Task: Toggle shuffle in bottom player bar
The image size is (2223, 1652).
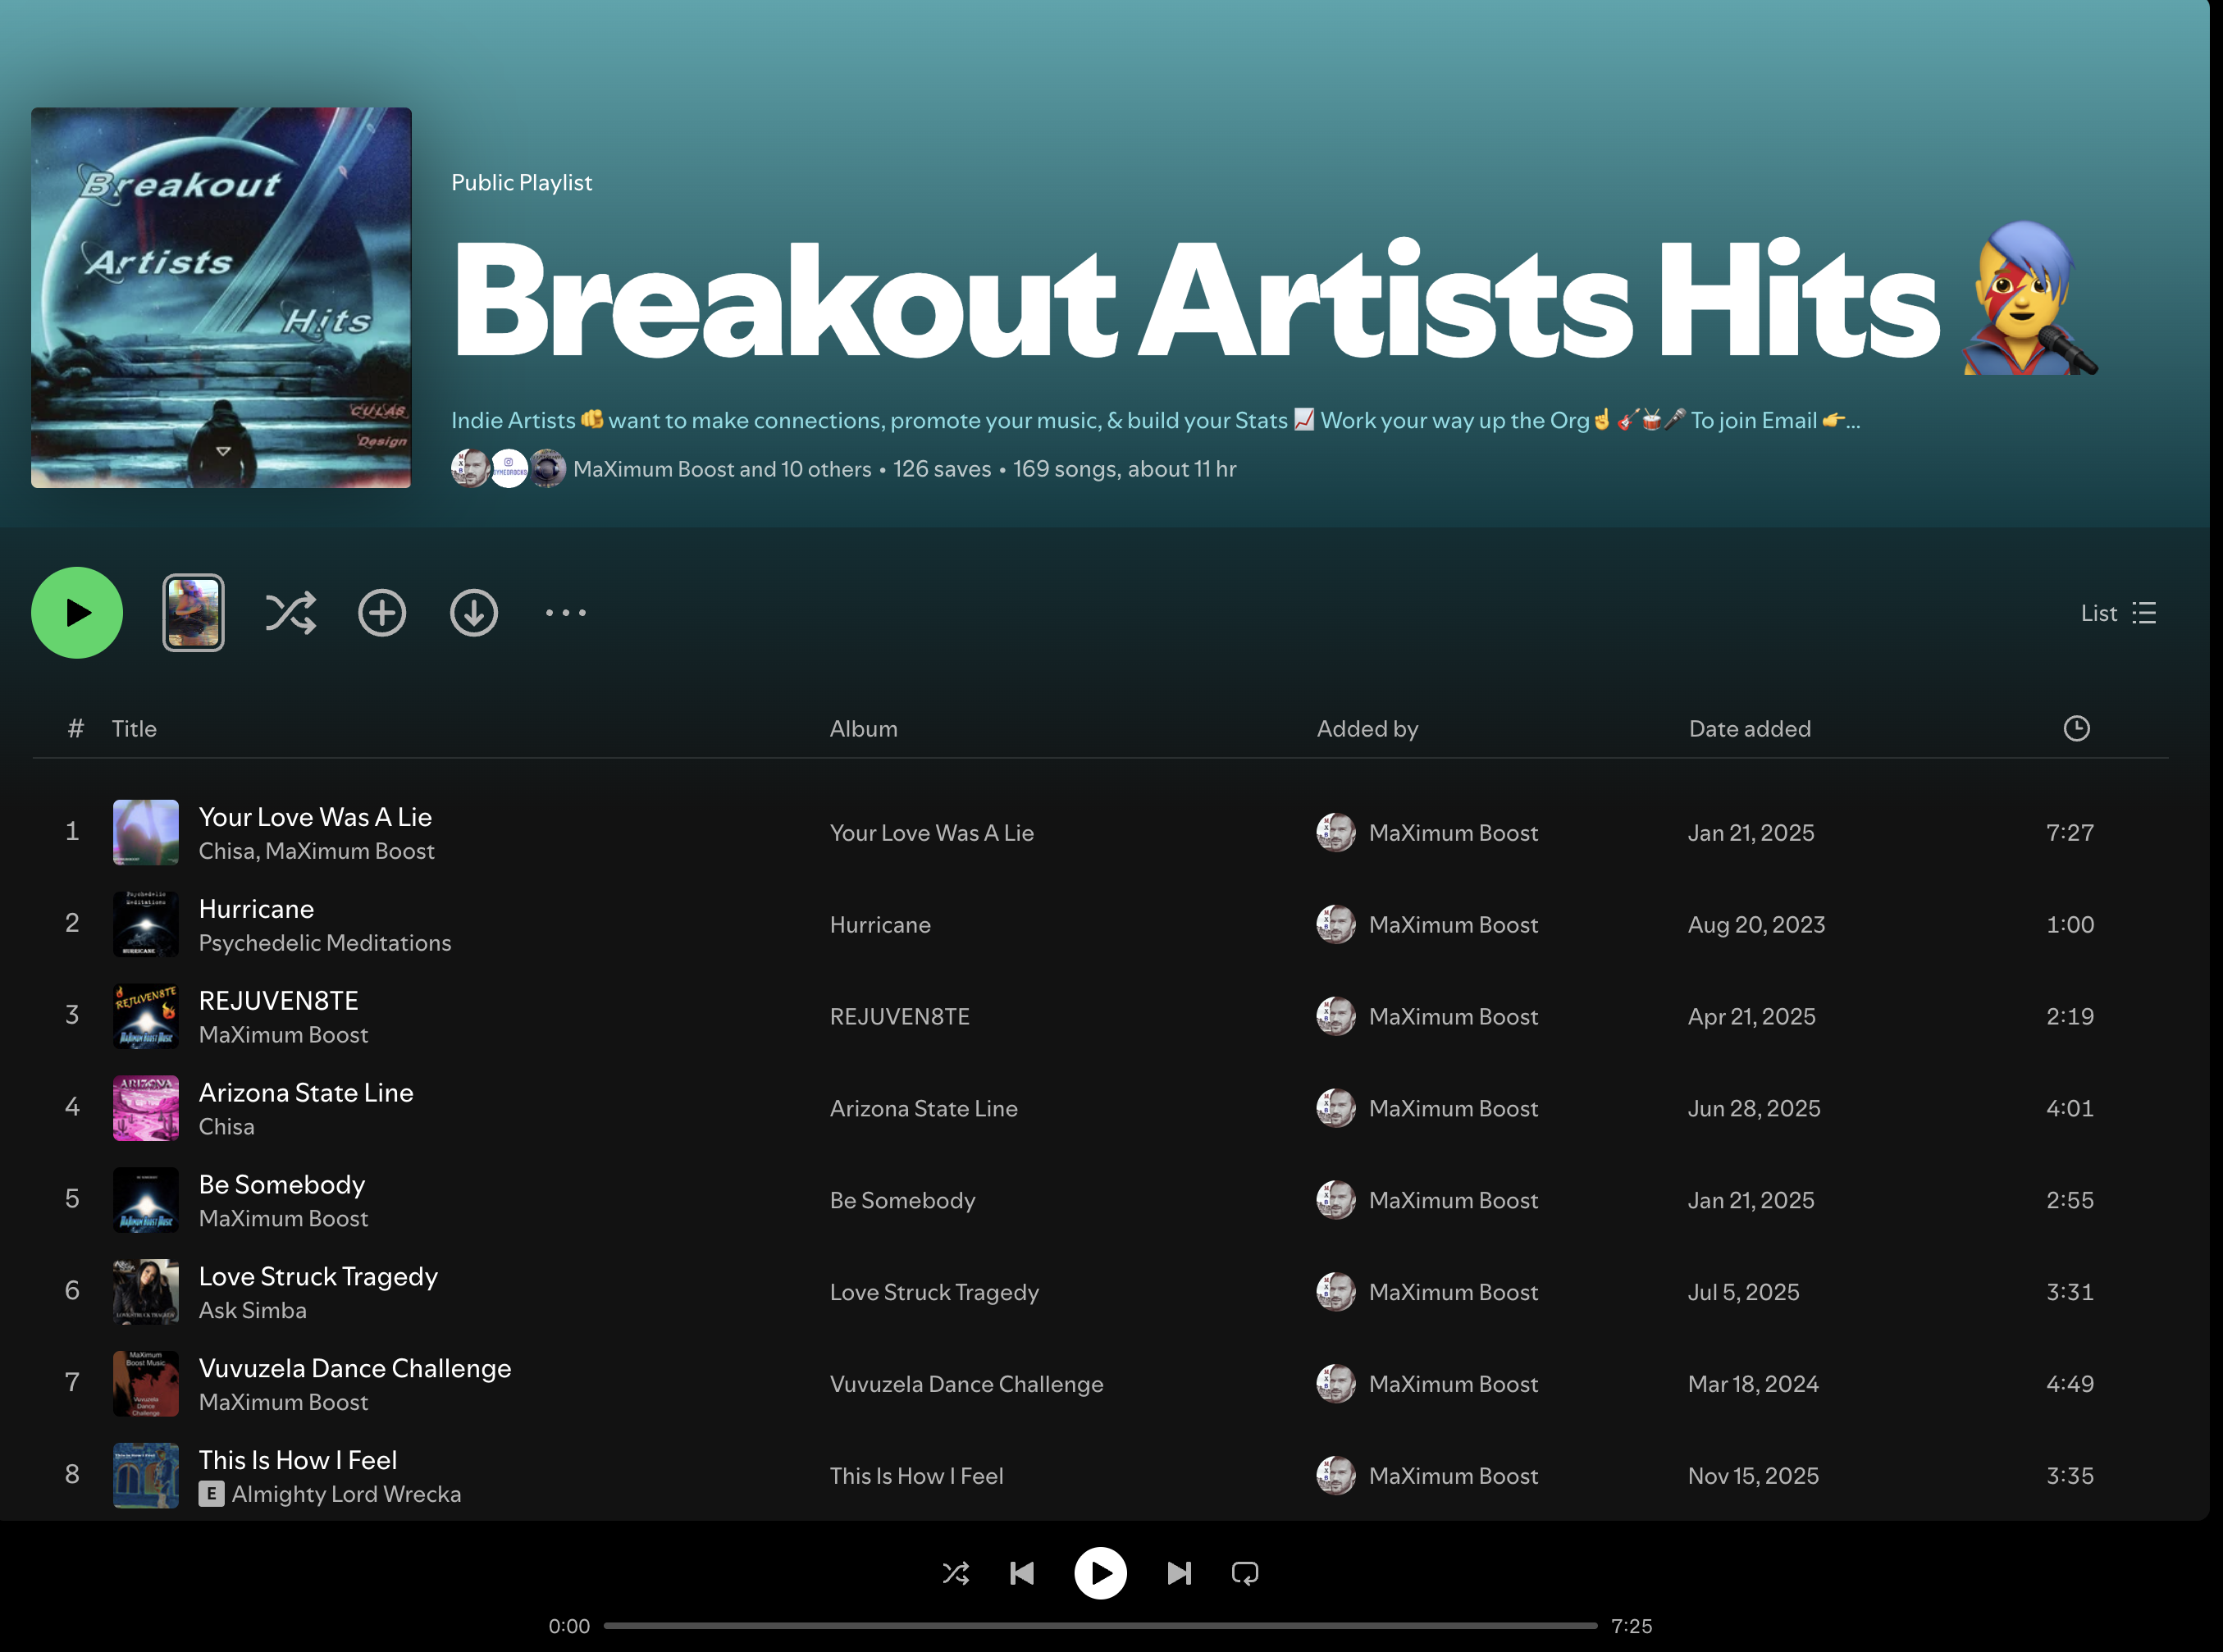Action: pyautogui.click(x=956, y=1574)
